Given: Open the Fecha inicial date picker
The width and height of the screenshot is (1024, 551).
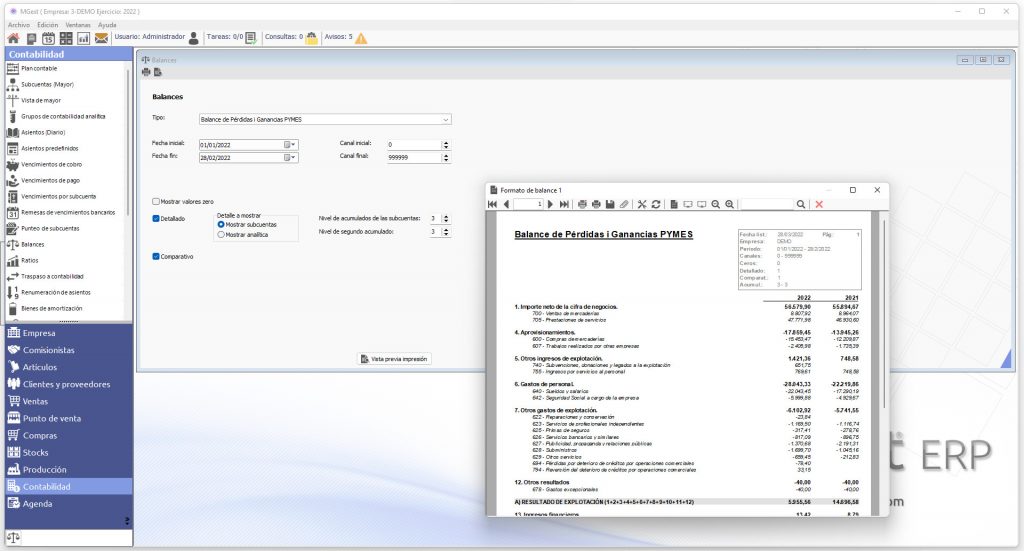Looking at the screenshot, I should click(290, 145).
